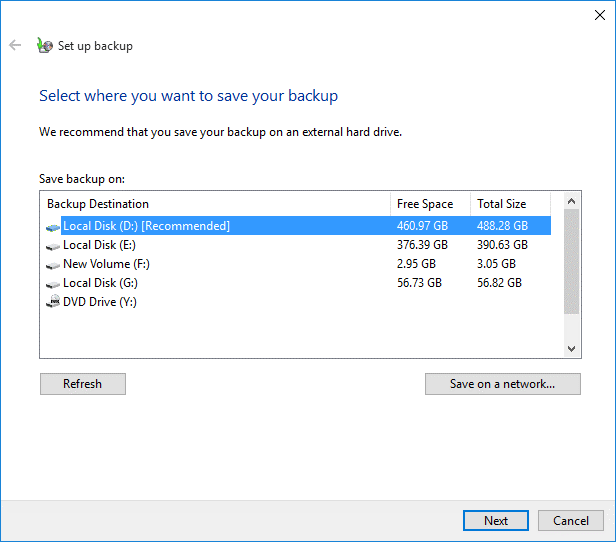Click the back arrow icon
The width and height of the screenshot is (616, 542).
[x=15, y=45]
